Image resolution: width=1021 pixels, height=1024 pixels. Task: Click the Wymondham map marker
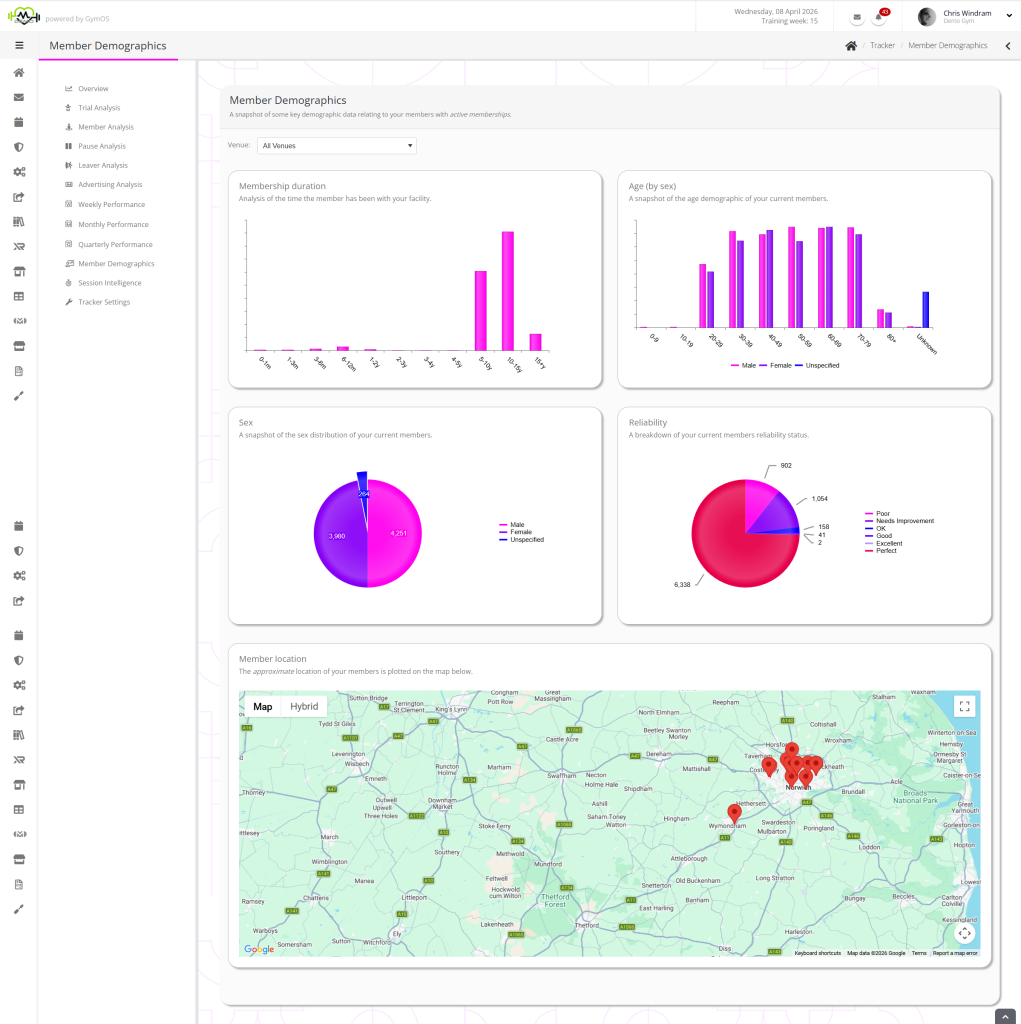[x=735, y=814]
